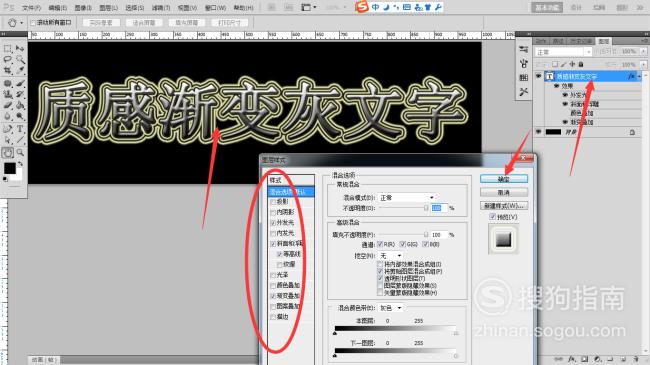Image resolution: width=650 pixels, height=365 pixels.
Task: Toggle the 外发光 outer glow checkbox
Action: pyautogui.click(x=273, y=223)
